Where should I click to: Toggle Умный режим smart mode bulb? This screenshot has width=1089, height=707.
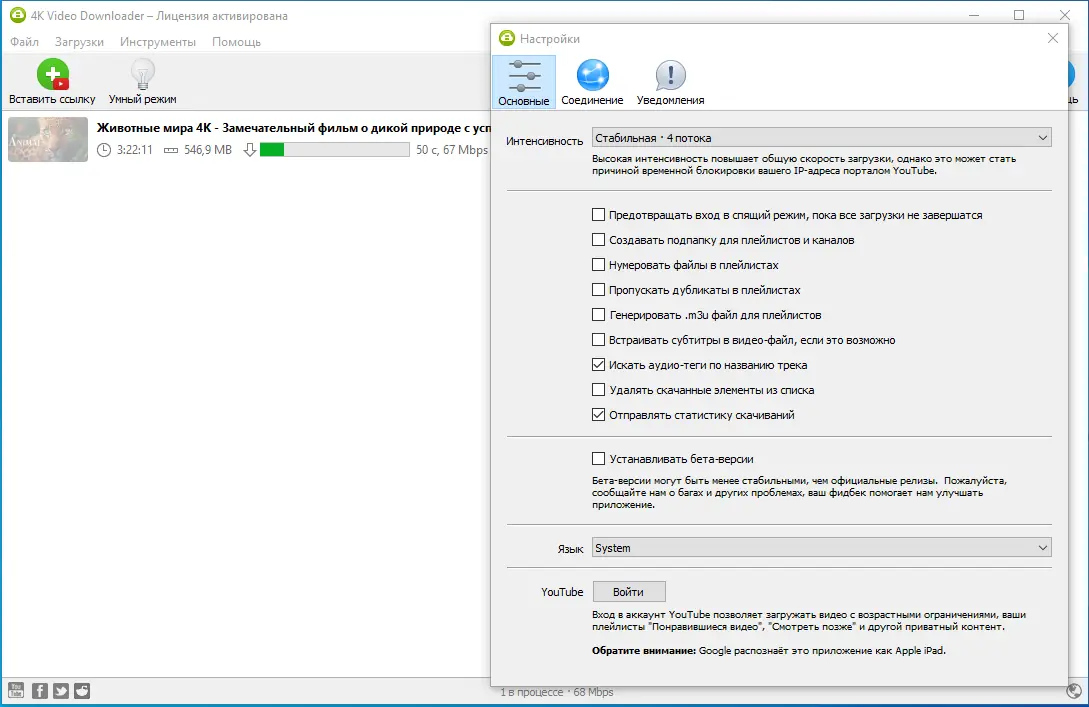142,74
